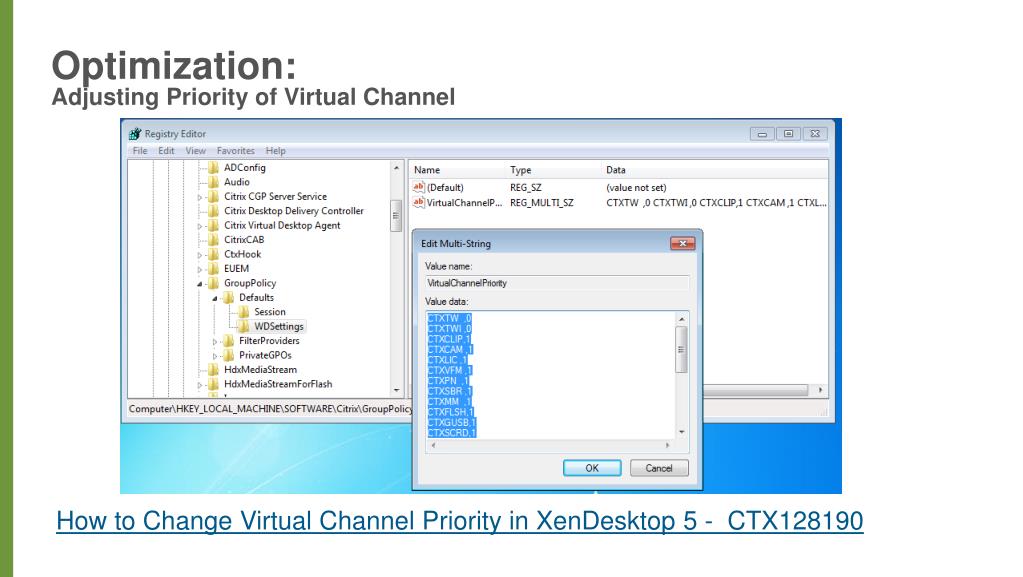
Task: Select the HdxMediaStream tree label
Action: point(260,369)
